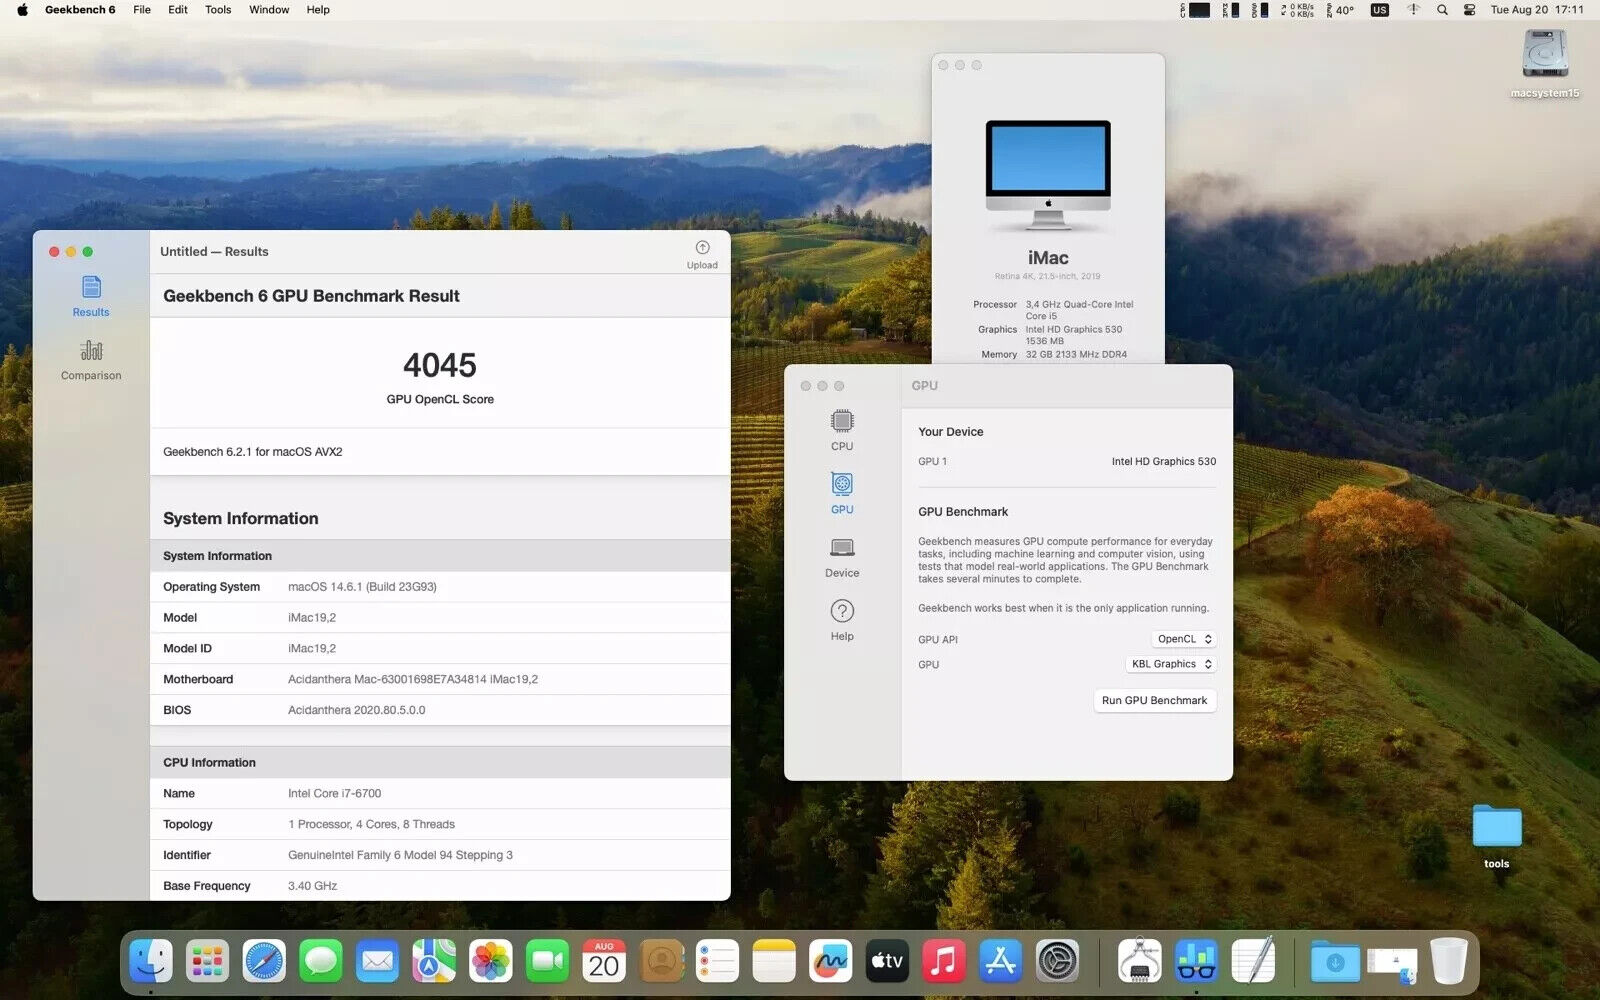The height and width of the screenshot is (1000, 1600).
Task: Open Freeform from the dock
Action: tap(831, 962)
